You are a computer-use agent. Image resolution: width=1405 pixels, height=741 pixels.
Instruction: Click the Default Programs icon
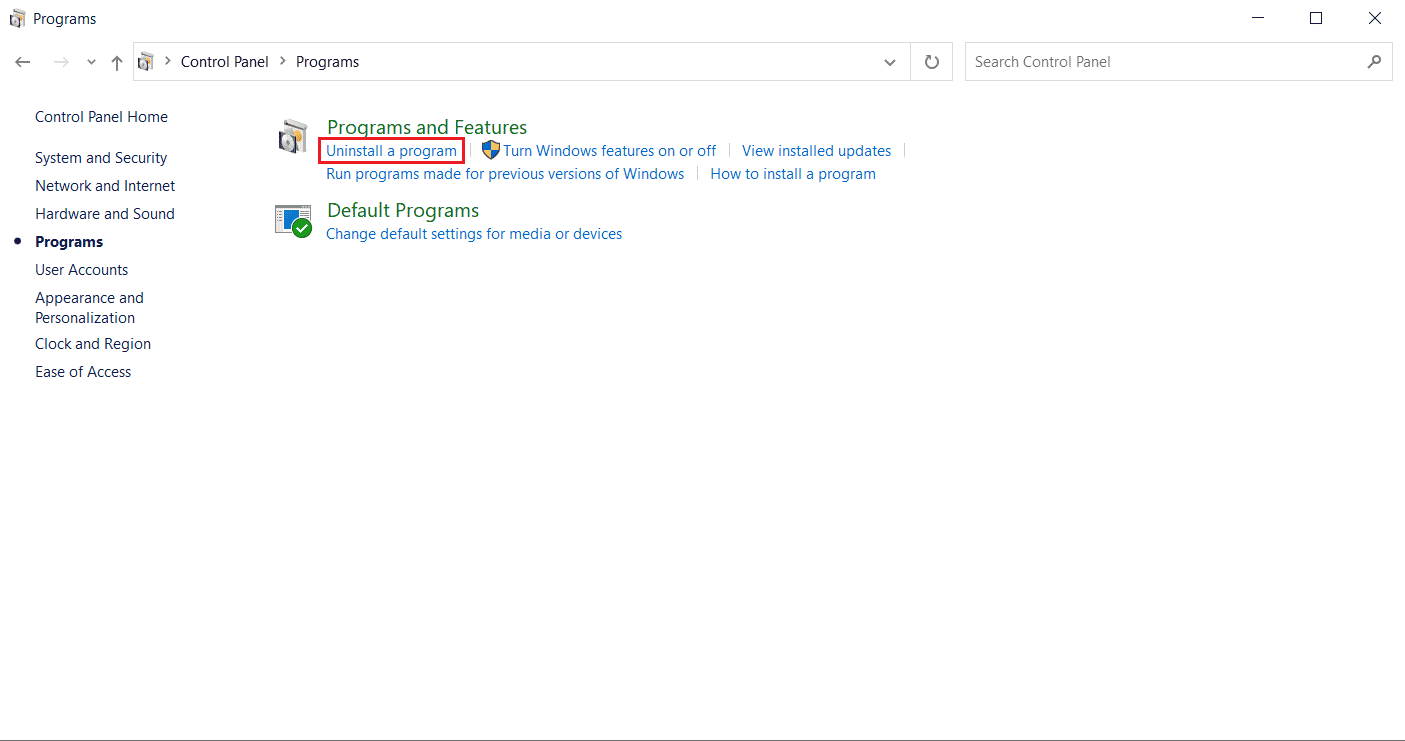(x=293, y=220)
